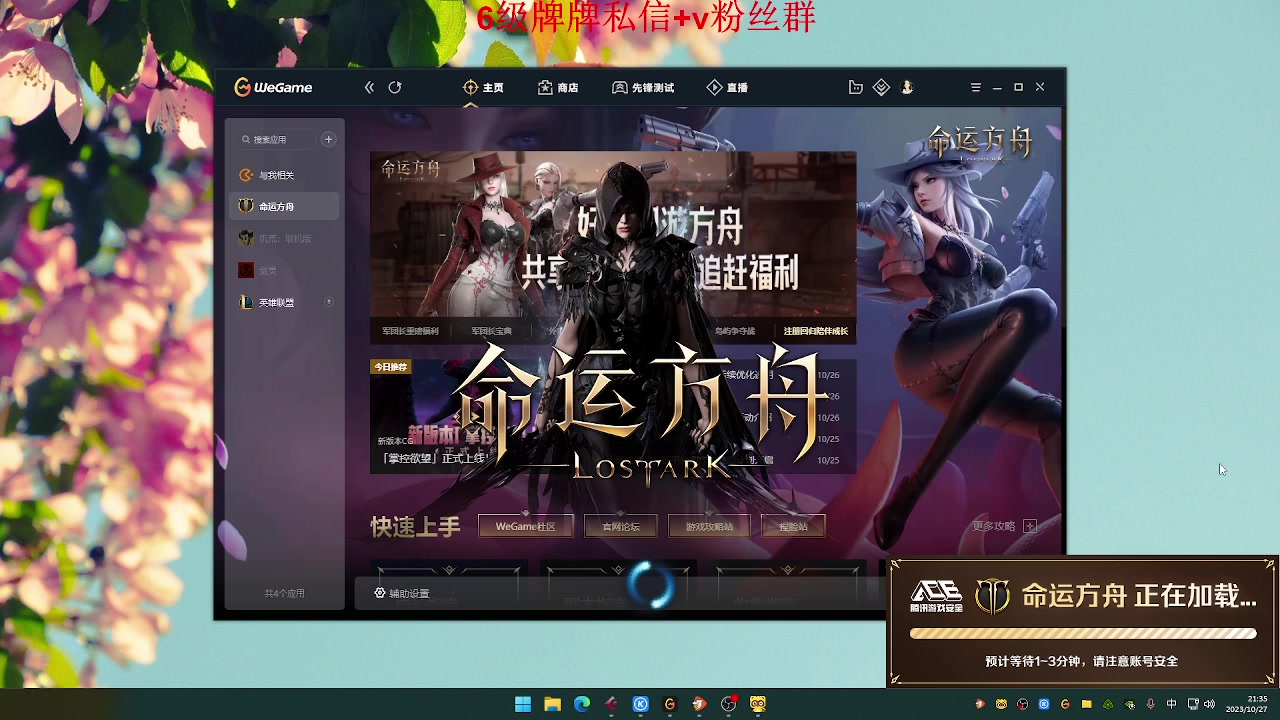Open the 商店 store tab
The width and height of the screenshot is (1280, 720).
[x=558, y=88]
